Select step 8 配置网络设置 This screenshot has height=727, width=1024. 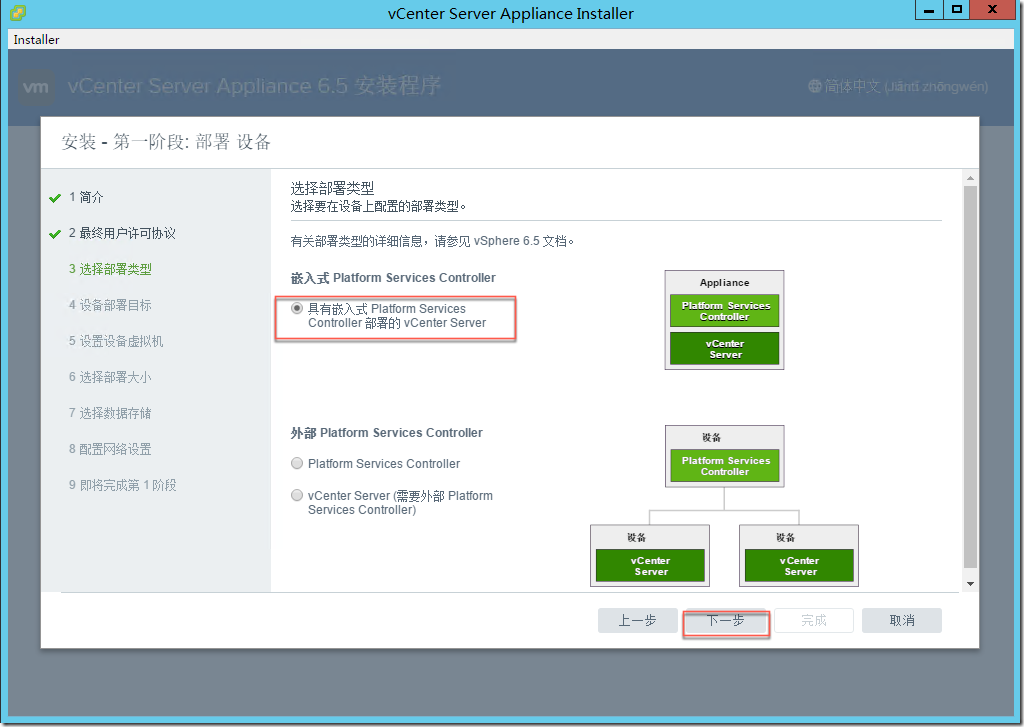110,449
